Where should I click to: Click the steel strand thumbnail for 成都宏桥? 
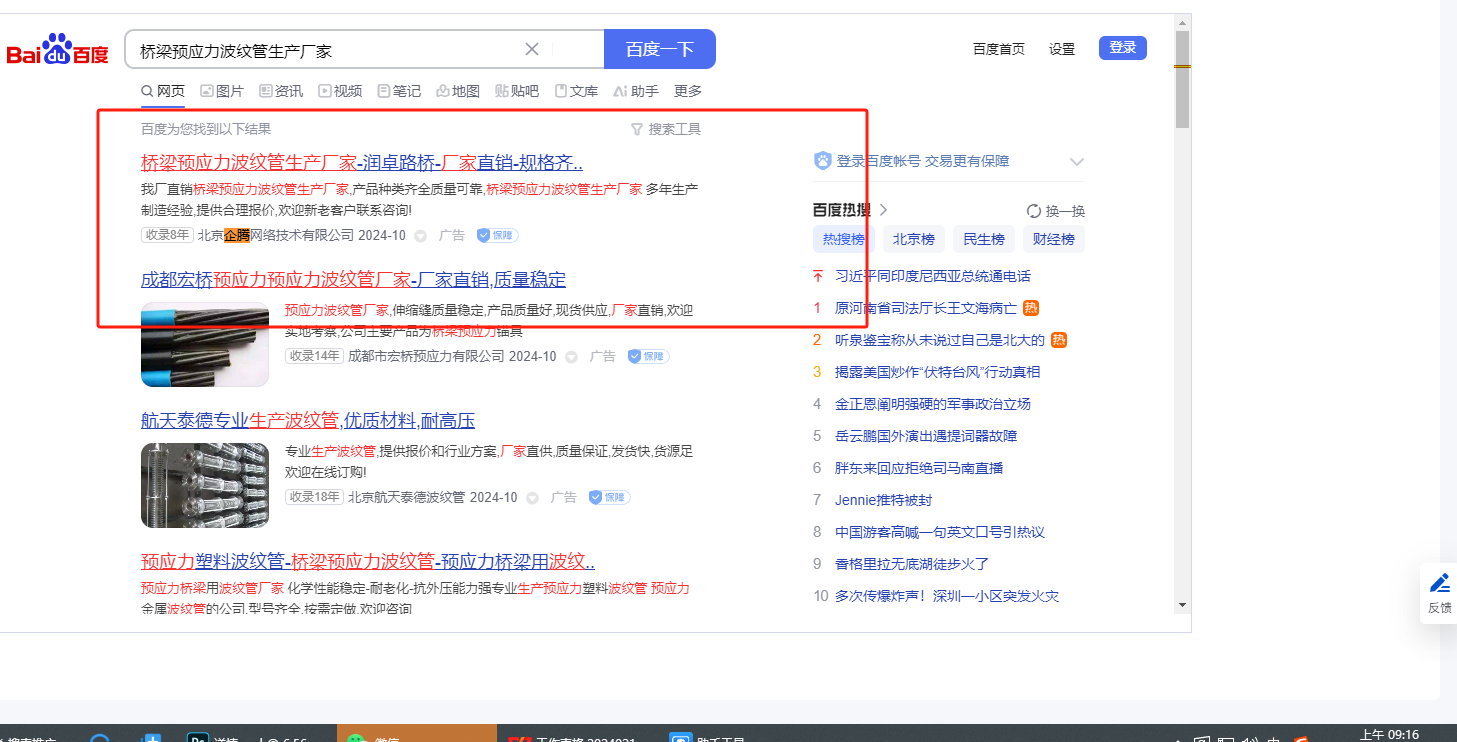coord(205,345)
